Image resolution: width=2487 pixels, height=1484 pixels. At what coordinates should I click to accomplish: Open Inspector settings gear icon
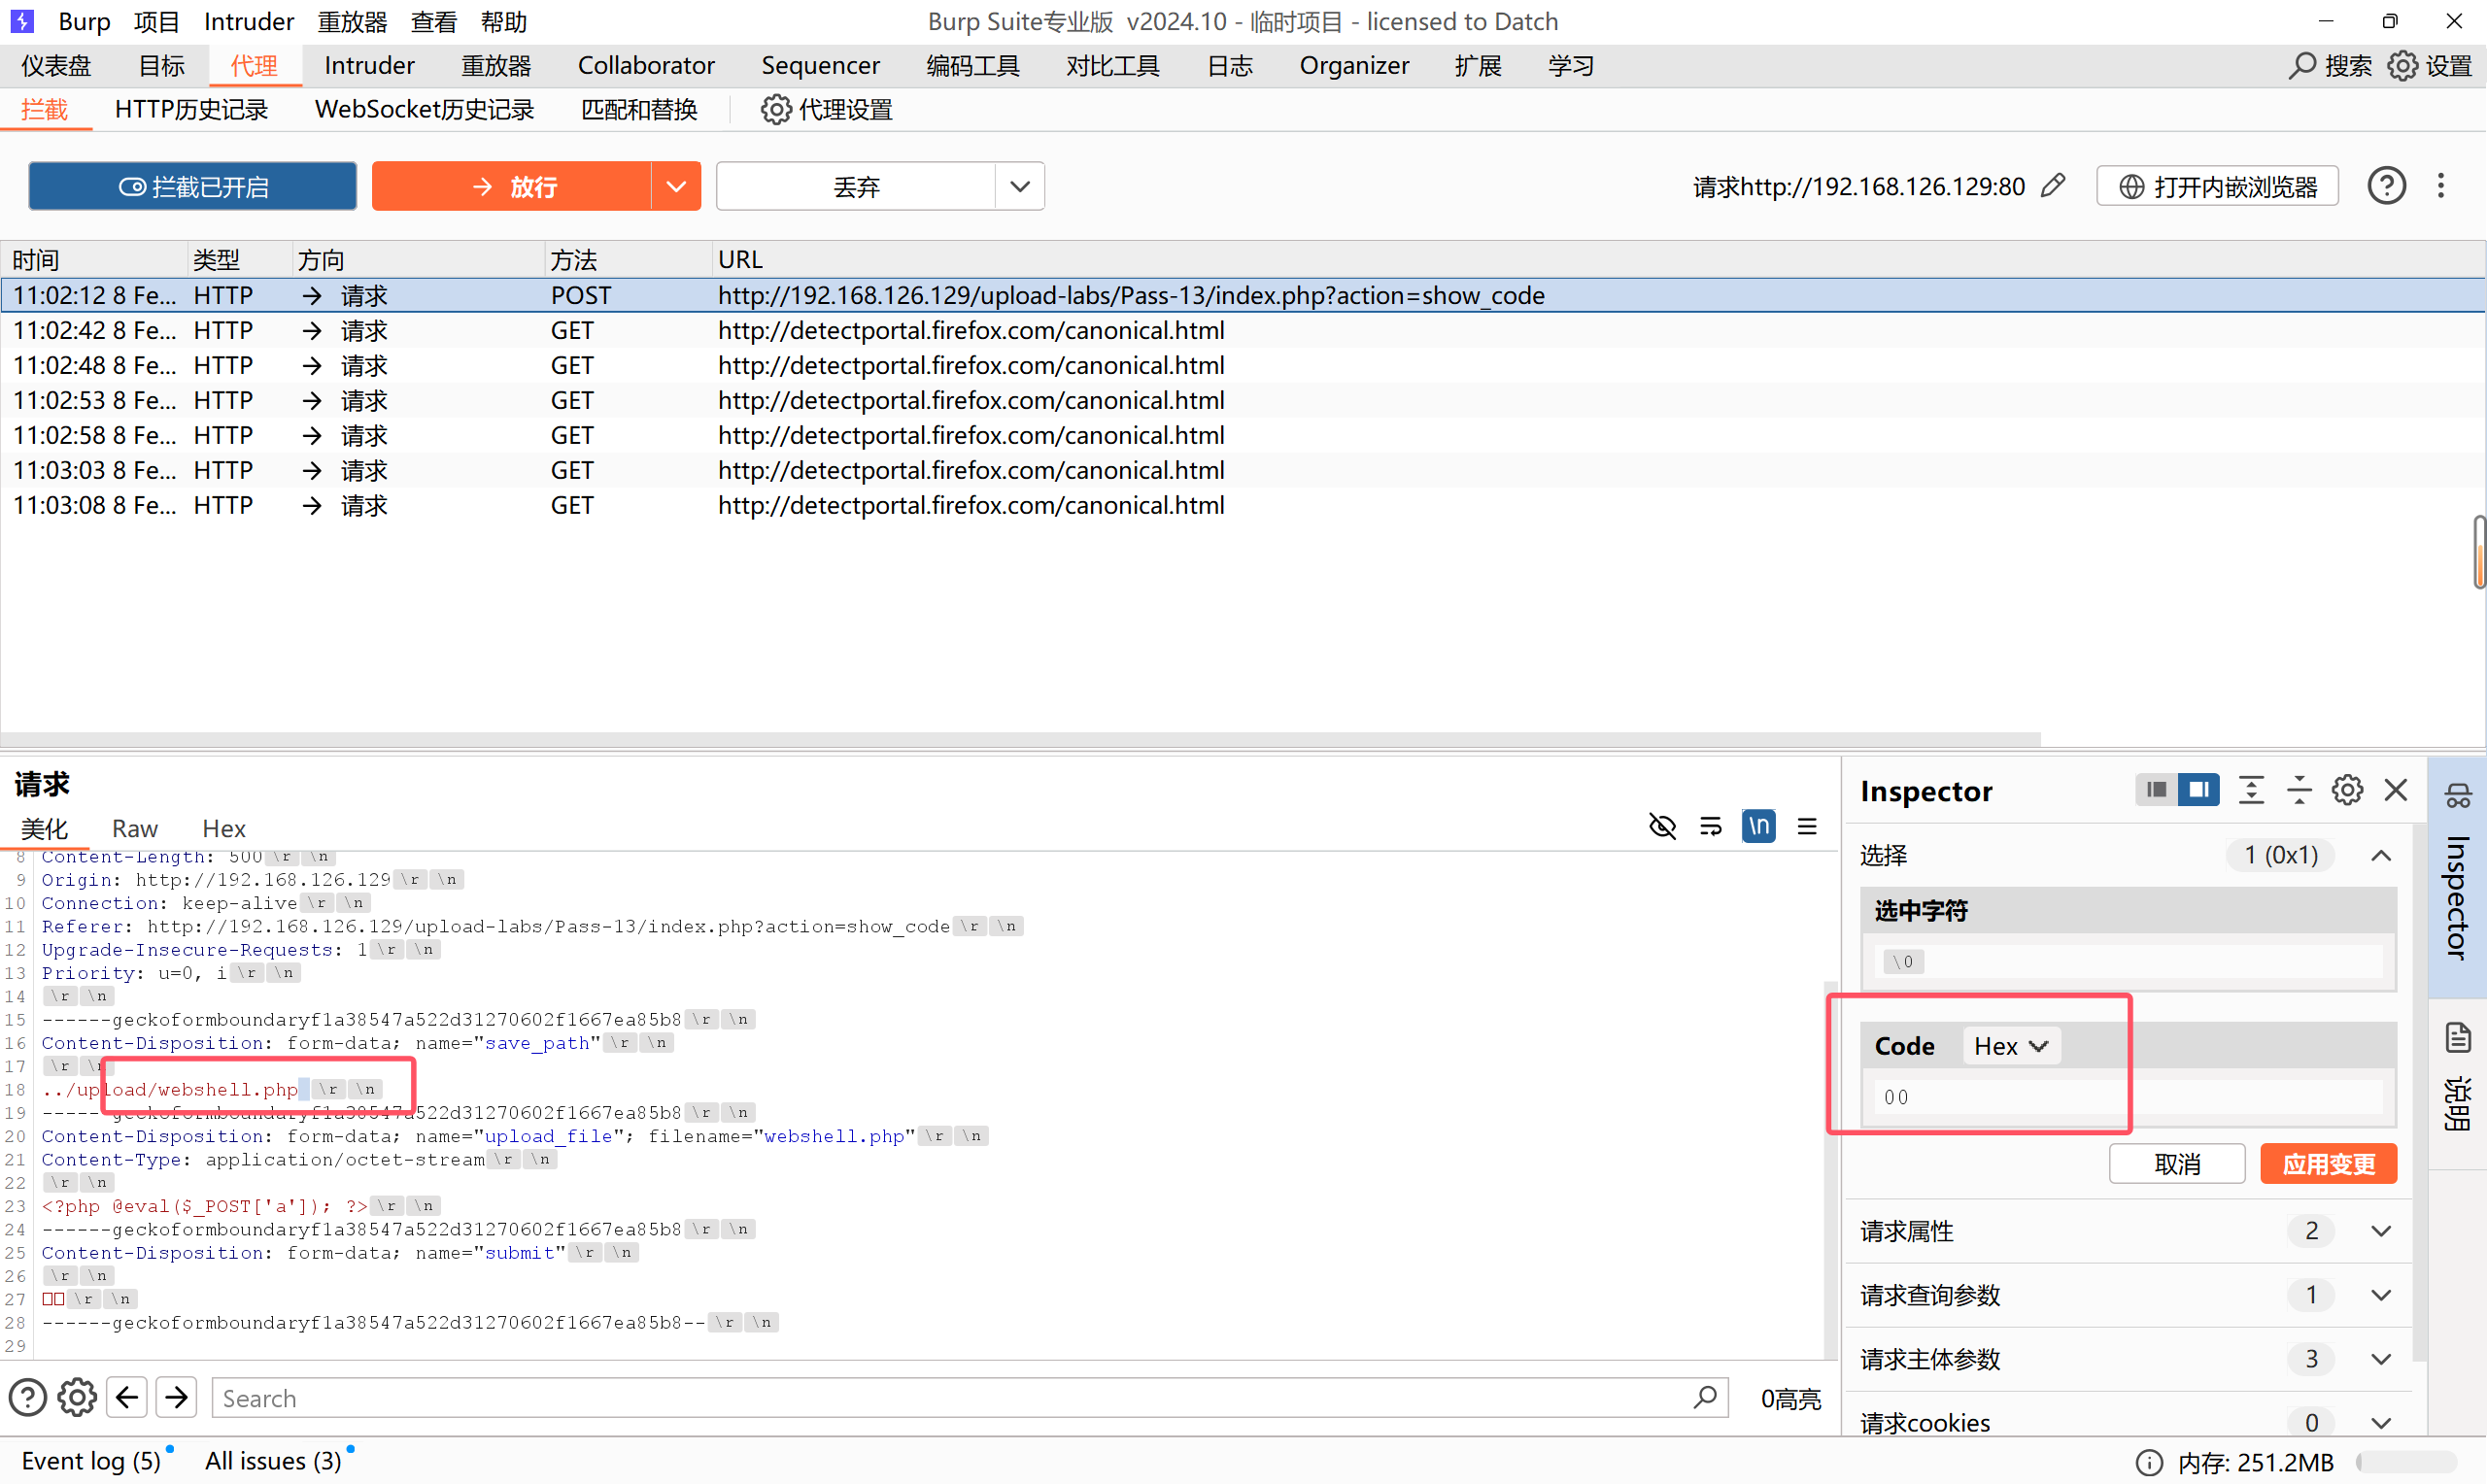(x=2347, y=790)
